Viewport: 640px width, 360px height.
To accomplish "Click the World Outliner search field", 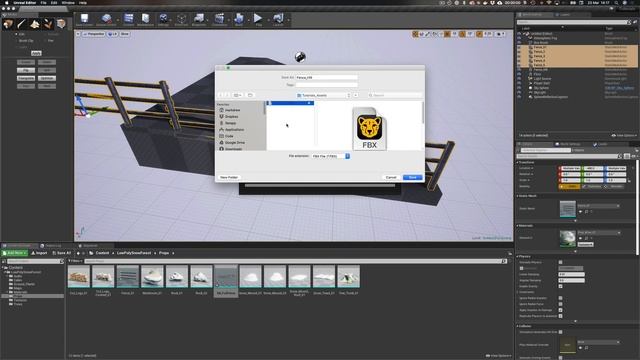I will [x=573, y=22].
